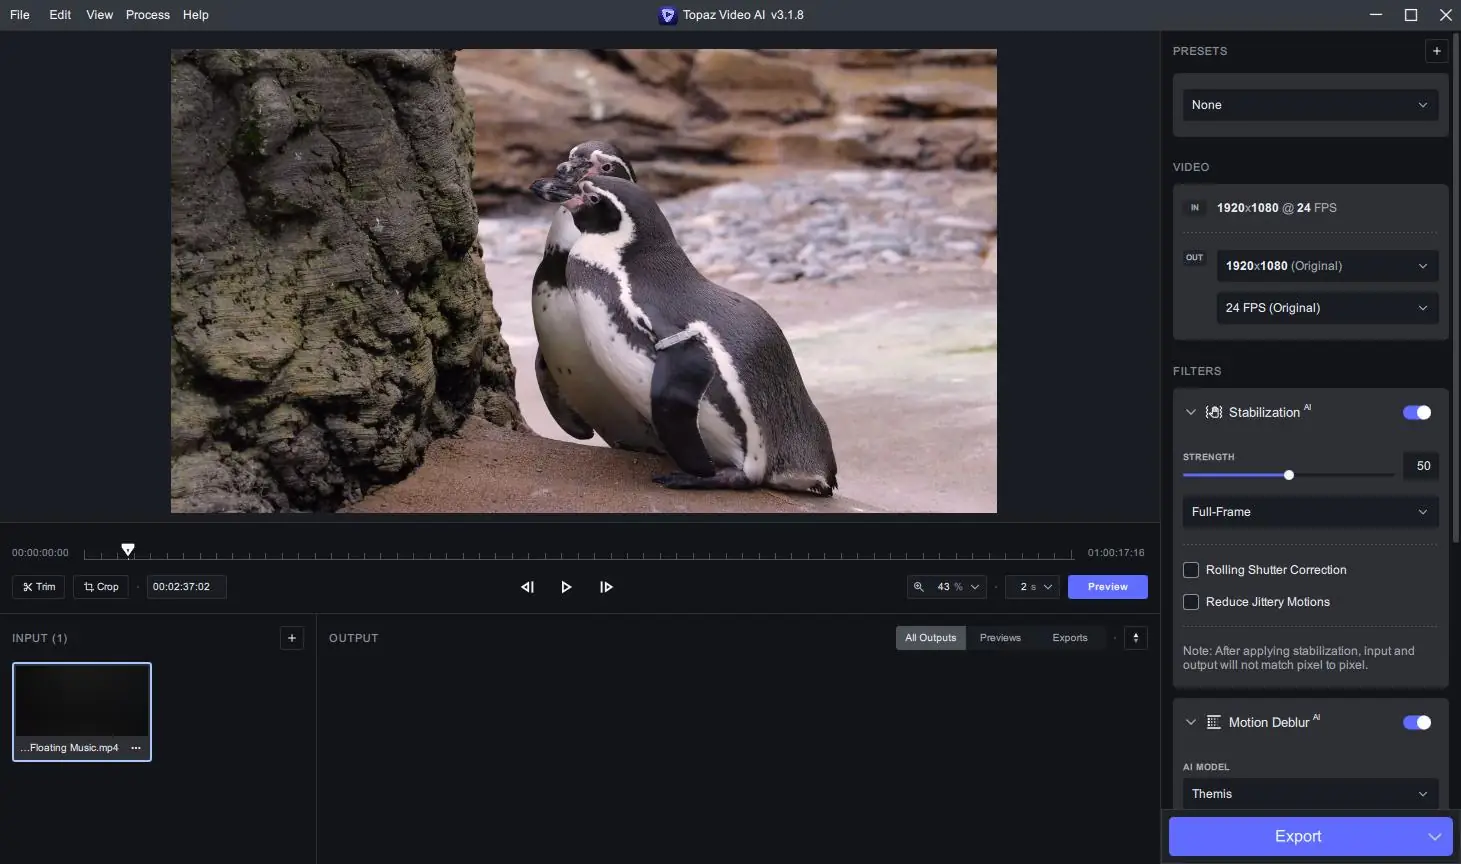The height and width of the screenshot is (864, 1461).
Task: Click the Stabilization filter icon
Action: coord(1214,412)
